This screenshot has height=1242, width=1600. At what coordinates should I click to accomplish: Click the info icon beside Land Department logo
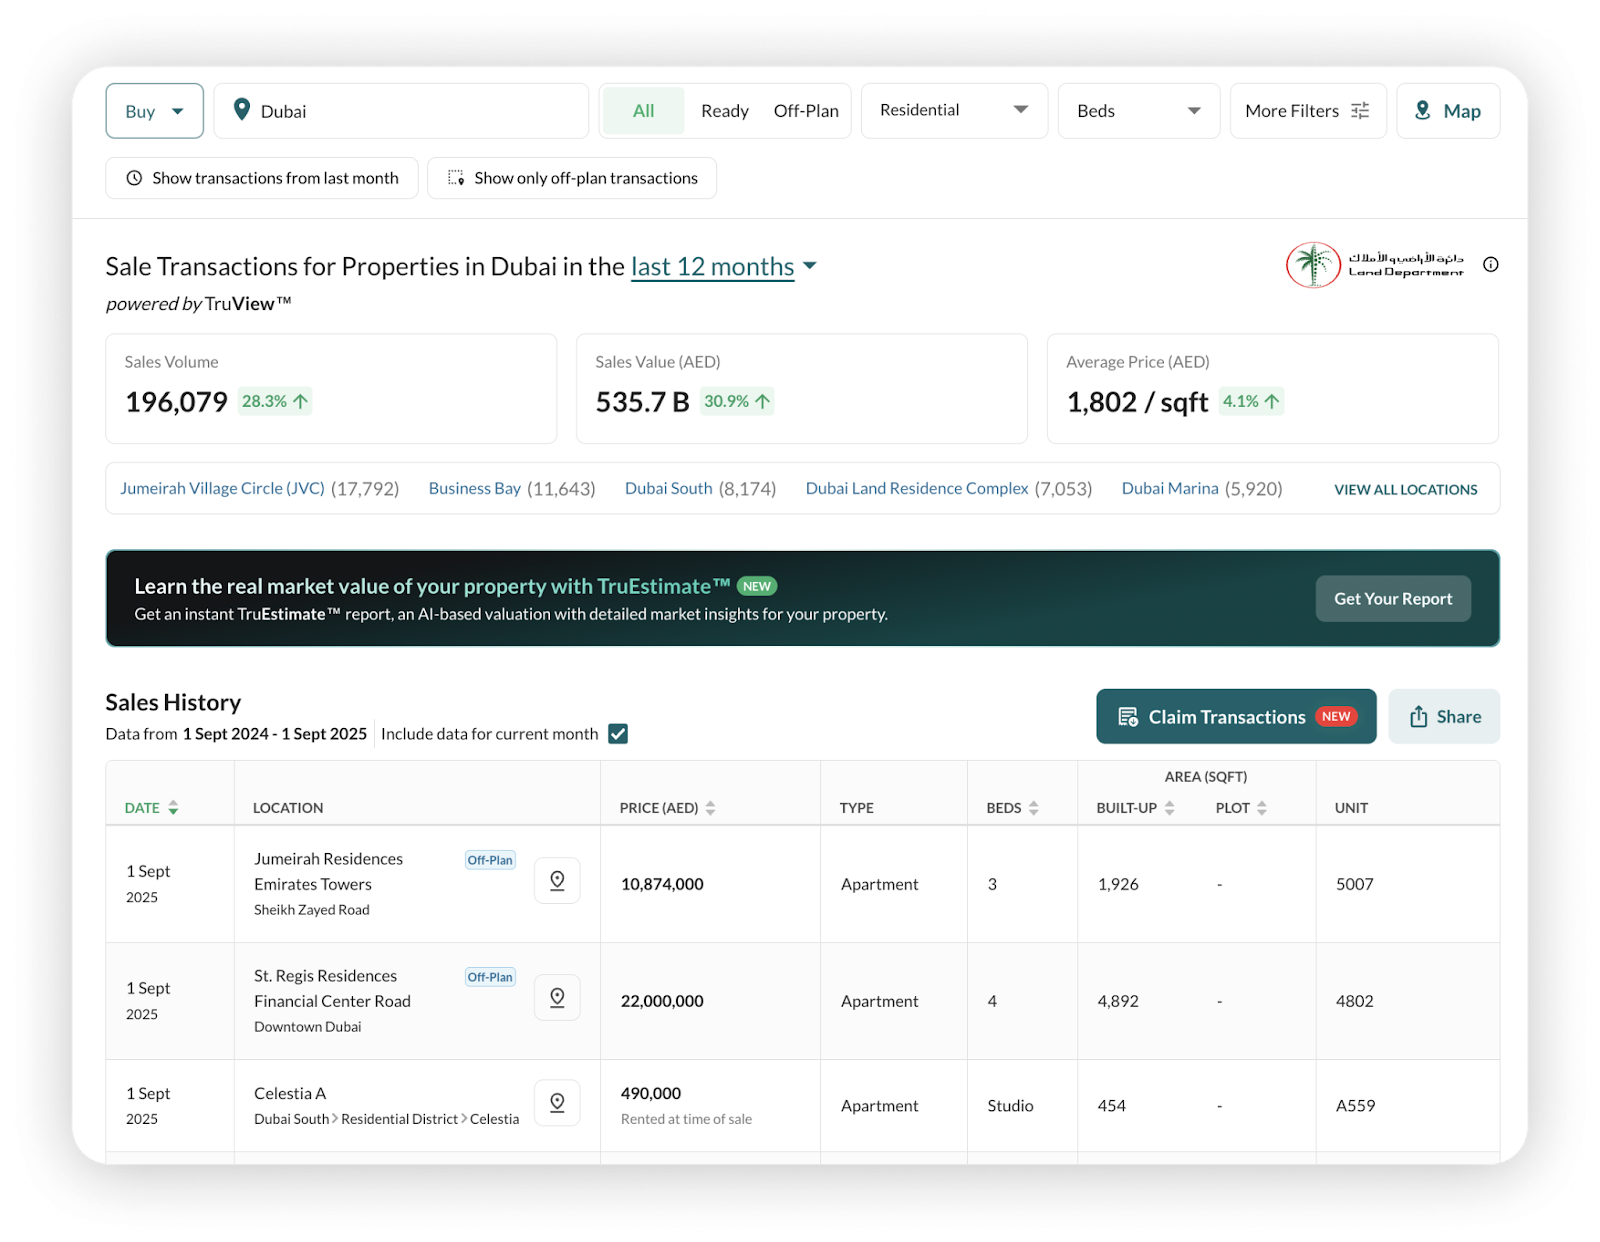pos(1490,265)
